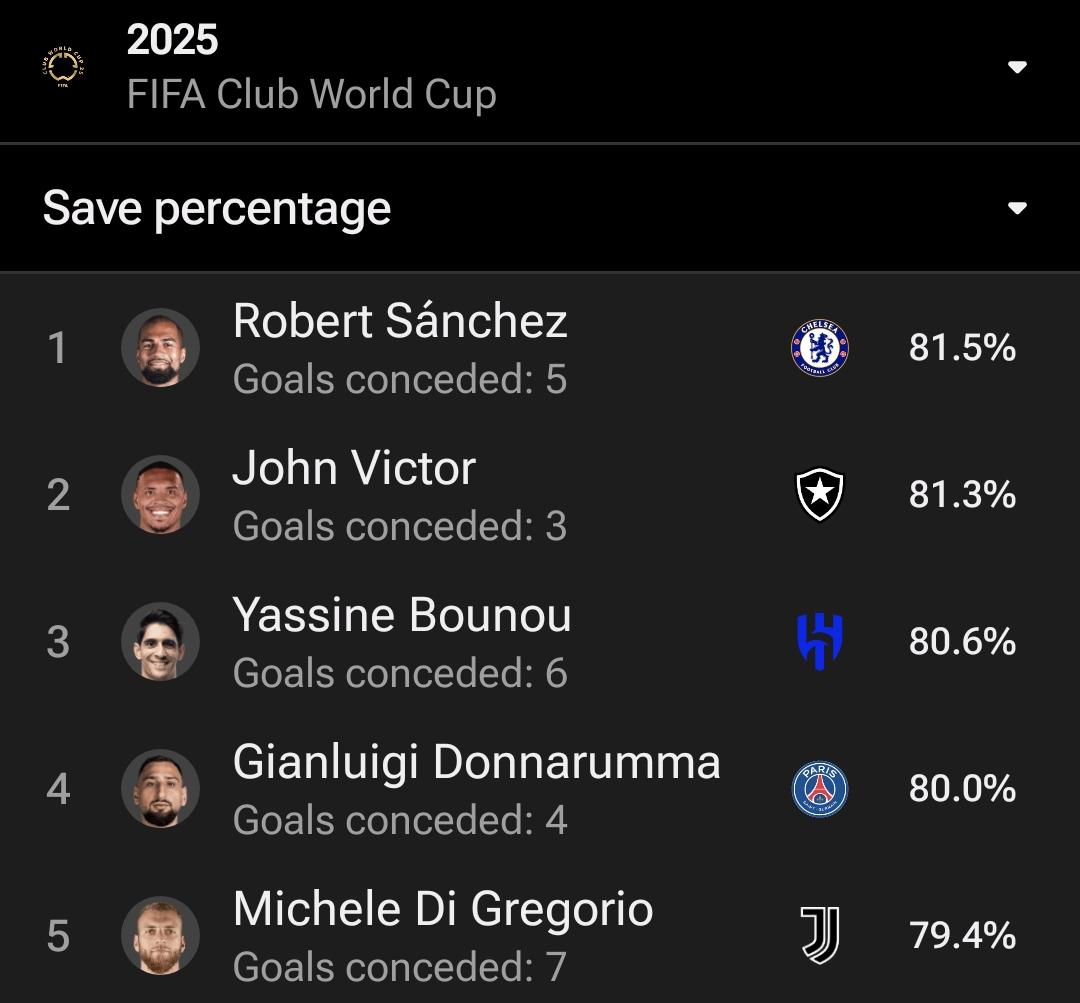1080x1003 pixels.
Task: Tap the Al Hilal club crest
Action: point(819,642)
